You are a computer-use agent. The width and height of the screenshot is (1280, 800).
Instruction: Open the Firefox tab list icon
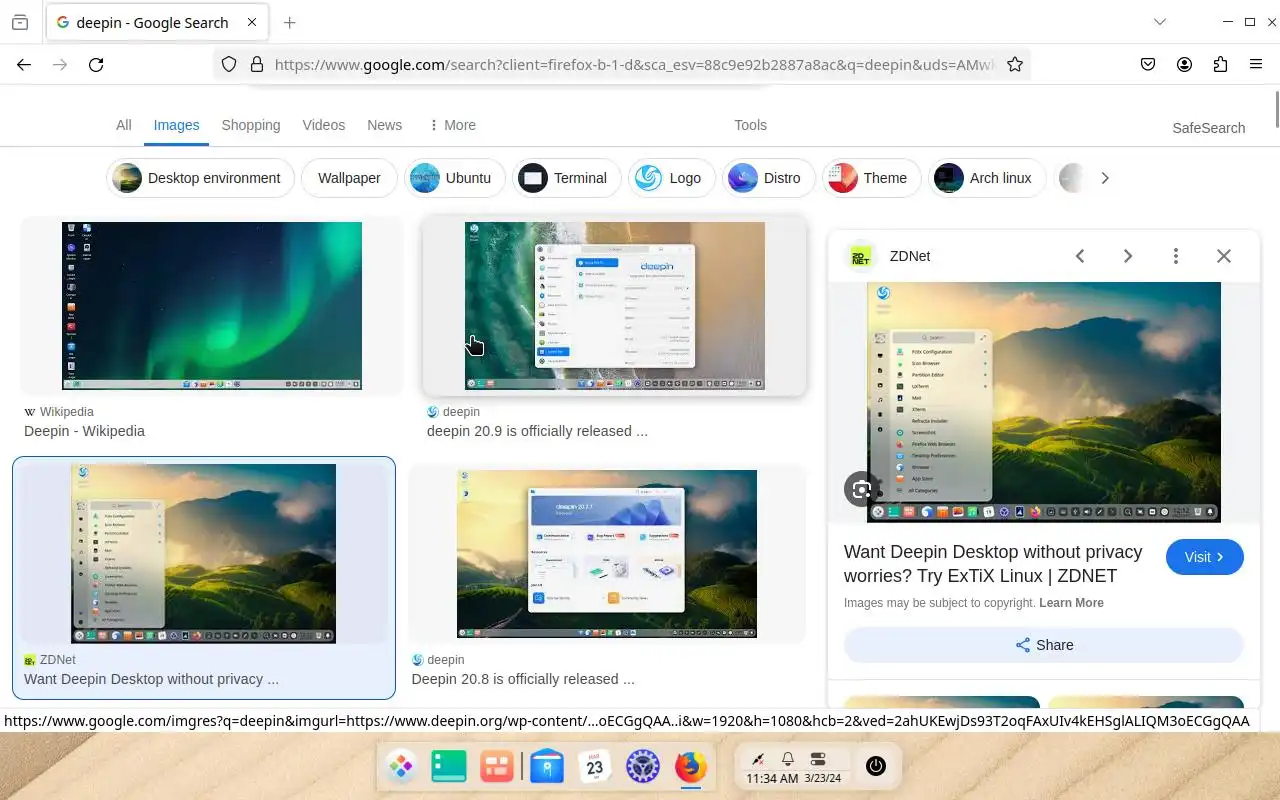(20, 22)
